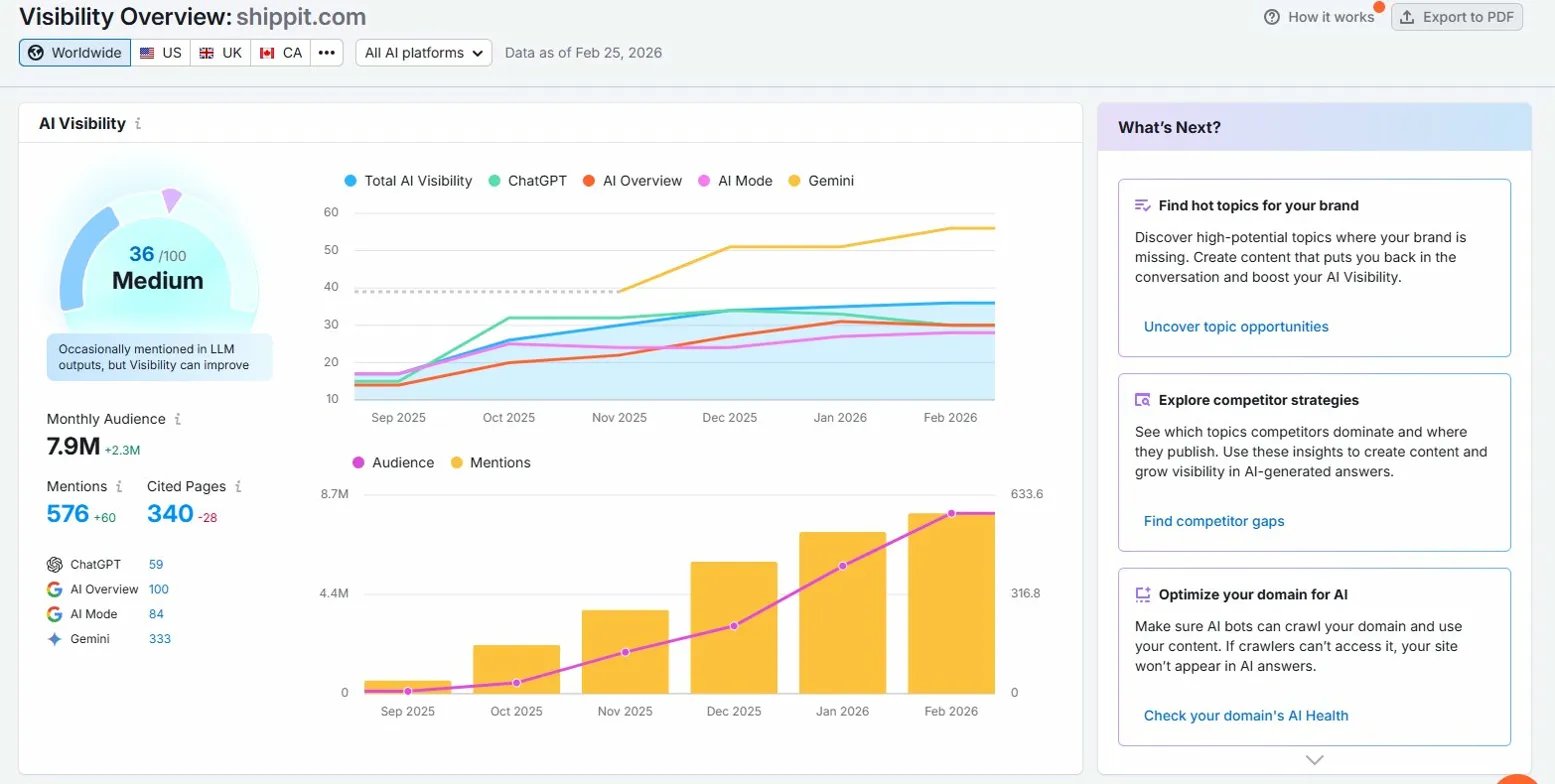The image size is (1555, 784).
Task: Click the Monthly Audience value 7.9M
Action: coord(73,447)
